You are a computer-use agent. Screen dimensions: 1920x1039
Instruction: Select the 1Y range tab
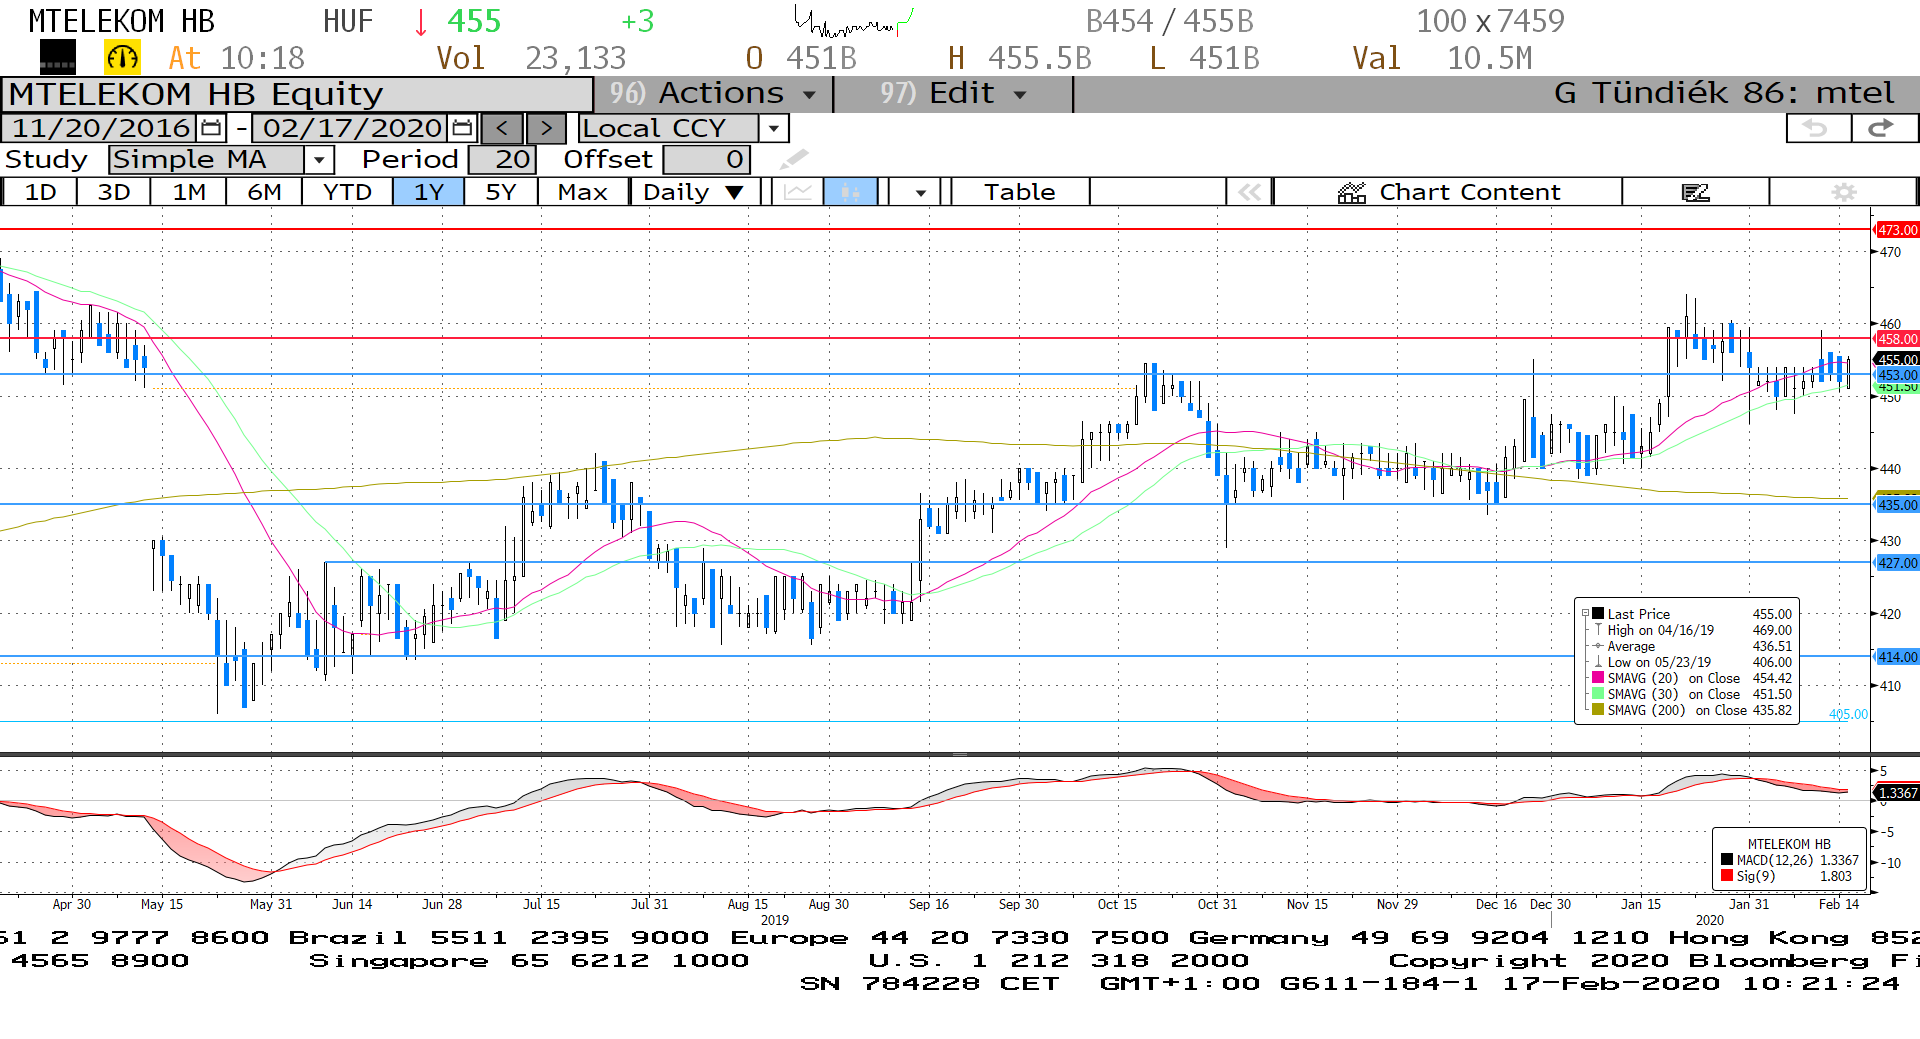point(428,192)
